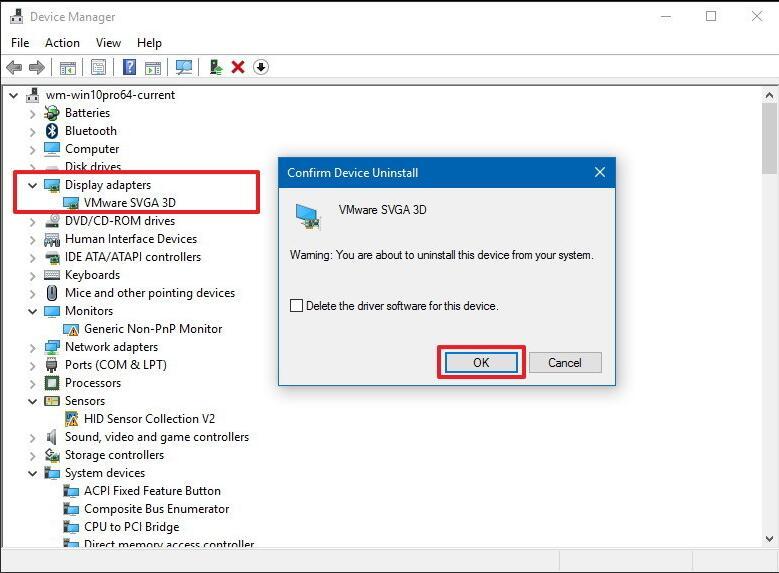This screenshot has width=779, height=573.
Task: Open the Properties toolbar icon
Action: pyautogui.click(x=98, y=67)
